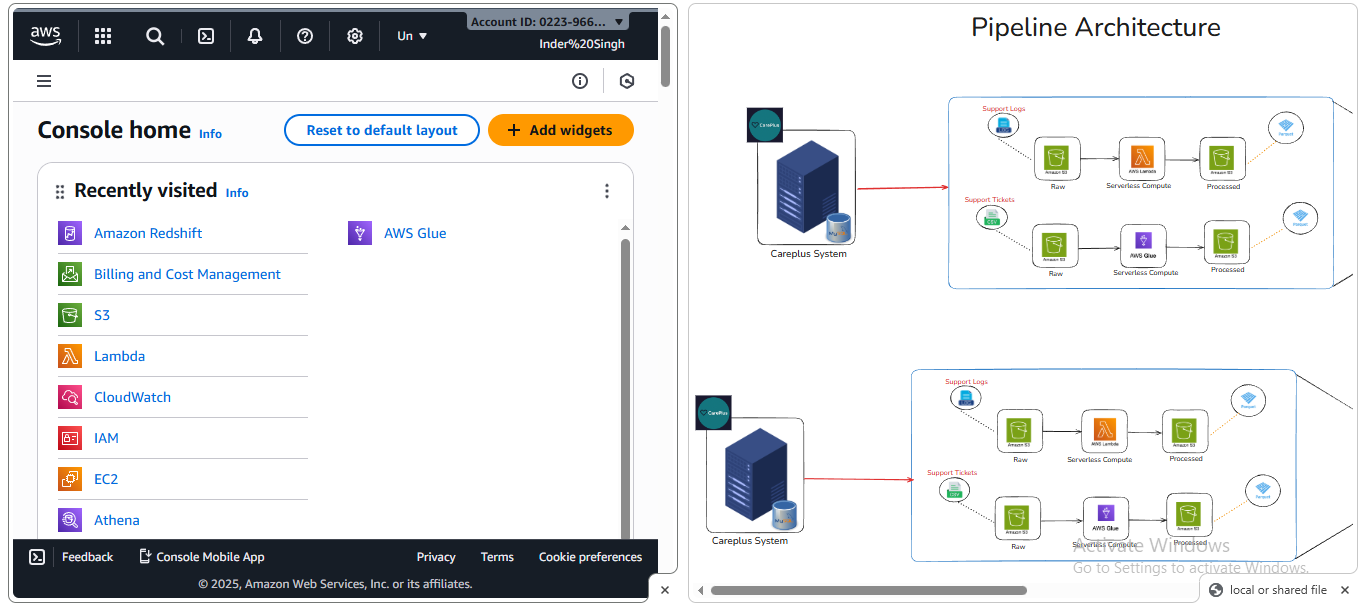
Task: Open Recently visited widget options menu
Action: pyautogui.click(x=606, y=191)
